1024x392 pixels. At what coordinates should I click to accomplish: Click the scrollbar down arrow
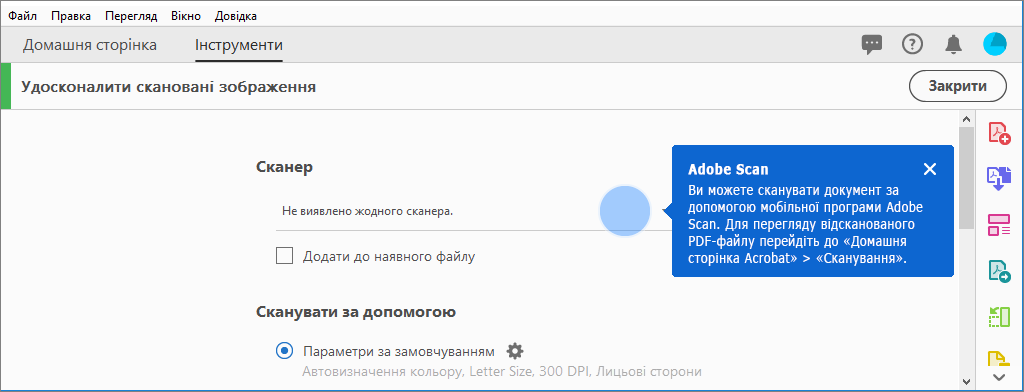pos(966,381)
